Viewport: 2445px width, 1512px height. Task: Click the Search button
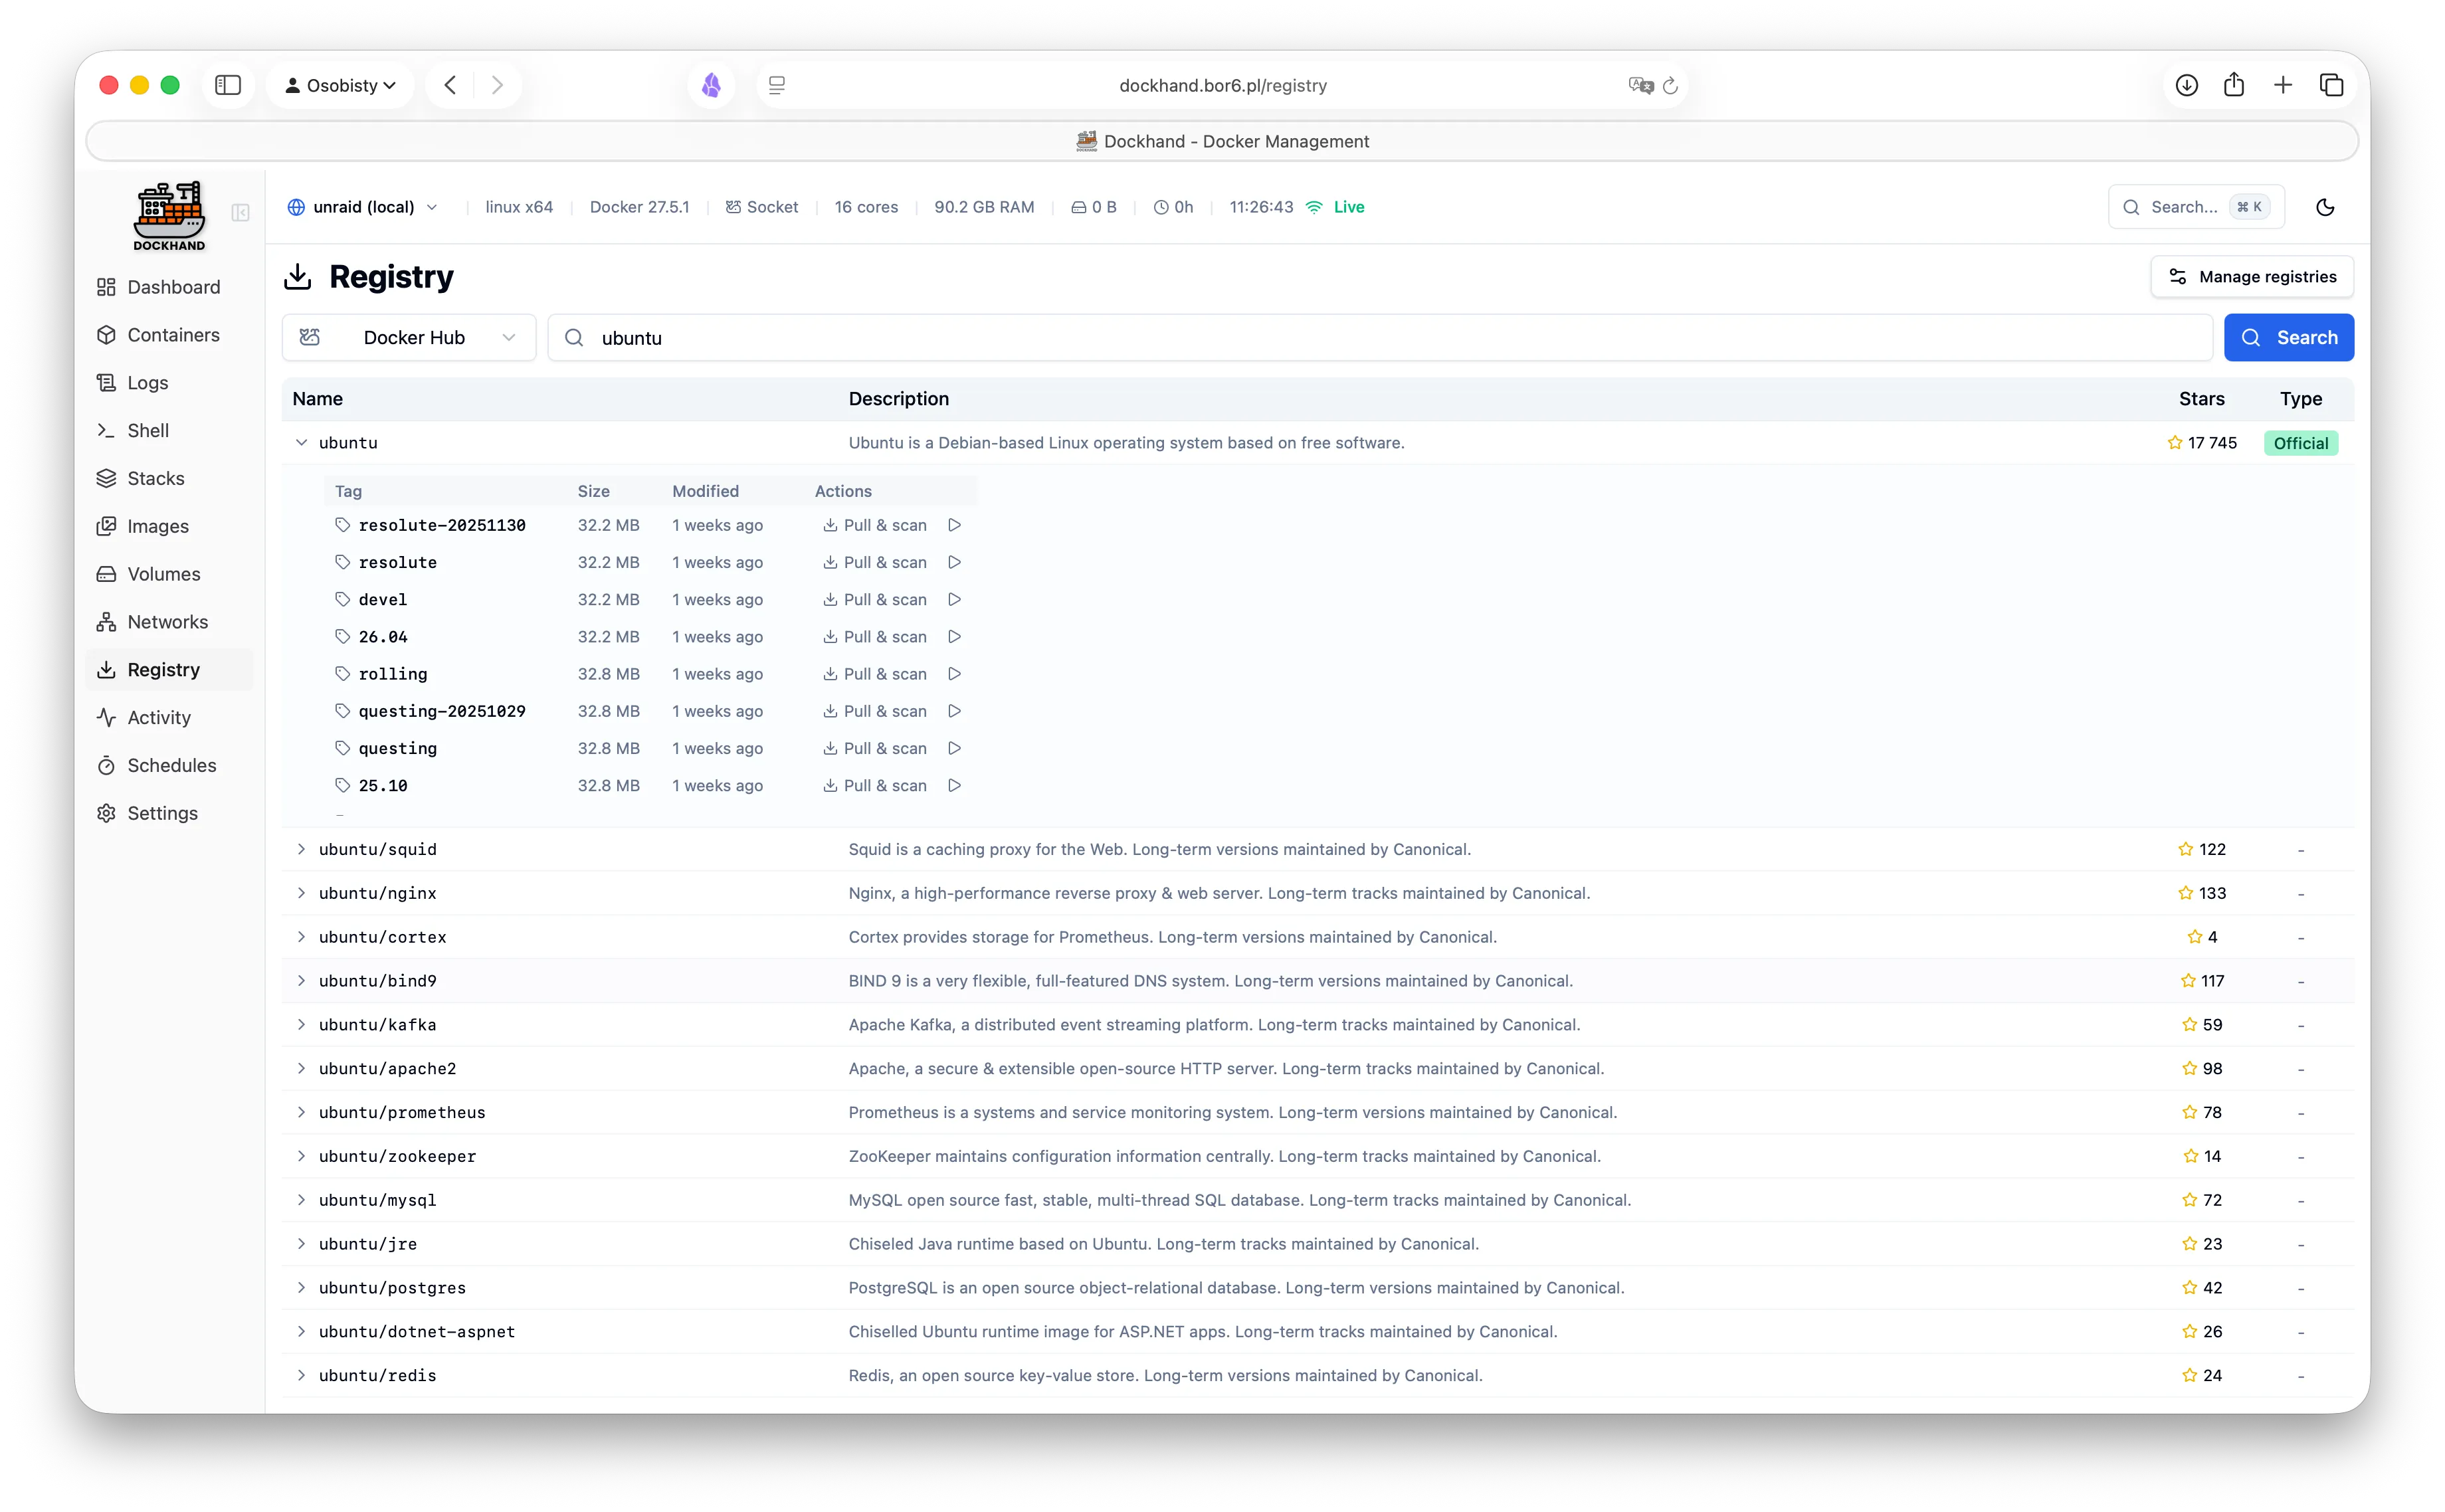[x=2288, y=337]
